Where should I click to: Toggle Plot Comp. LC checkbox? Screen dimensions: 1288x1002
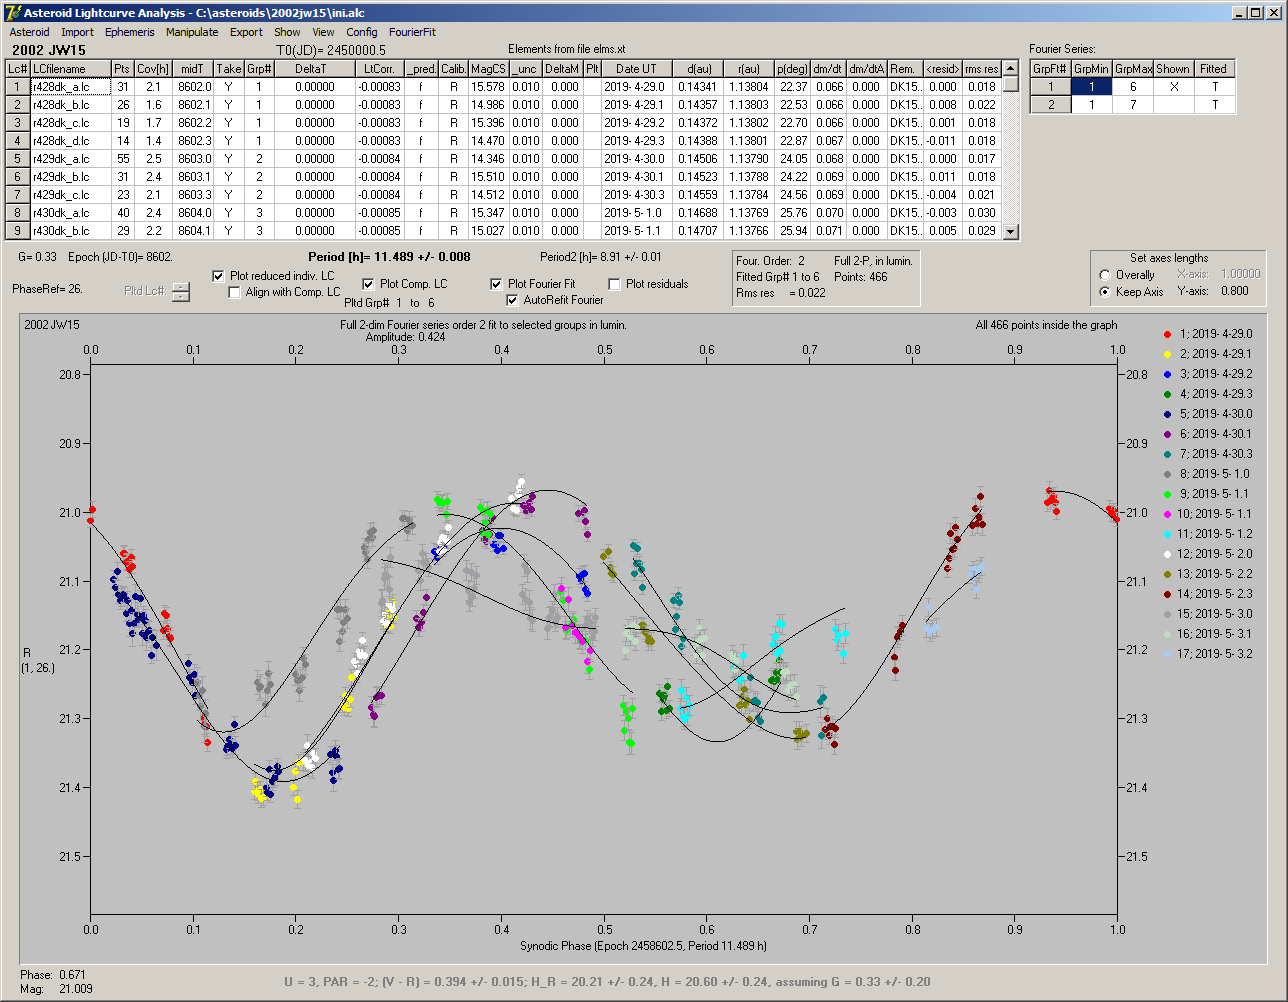click(x=368, y=284)
